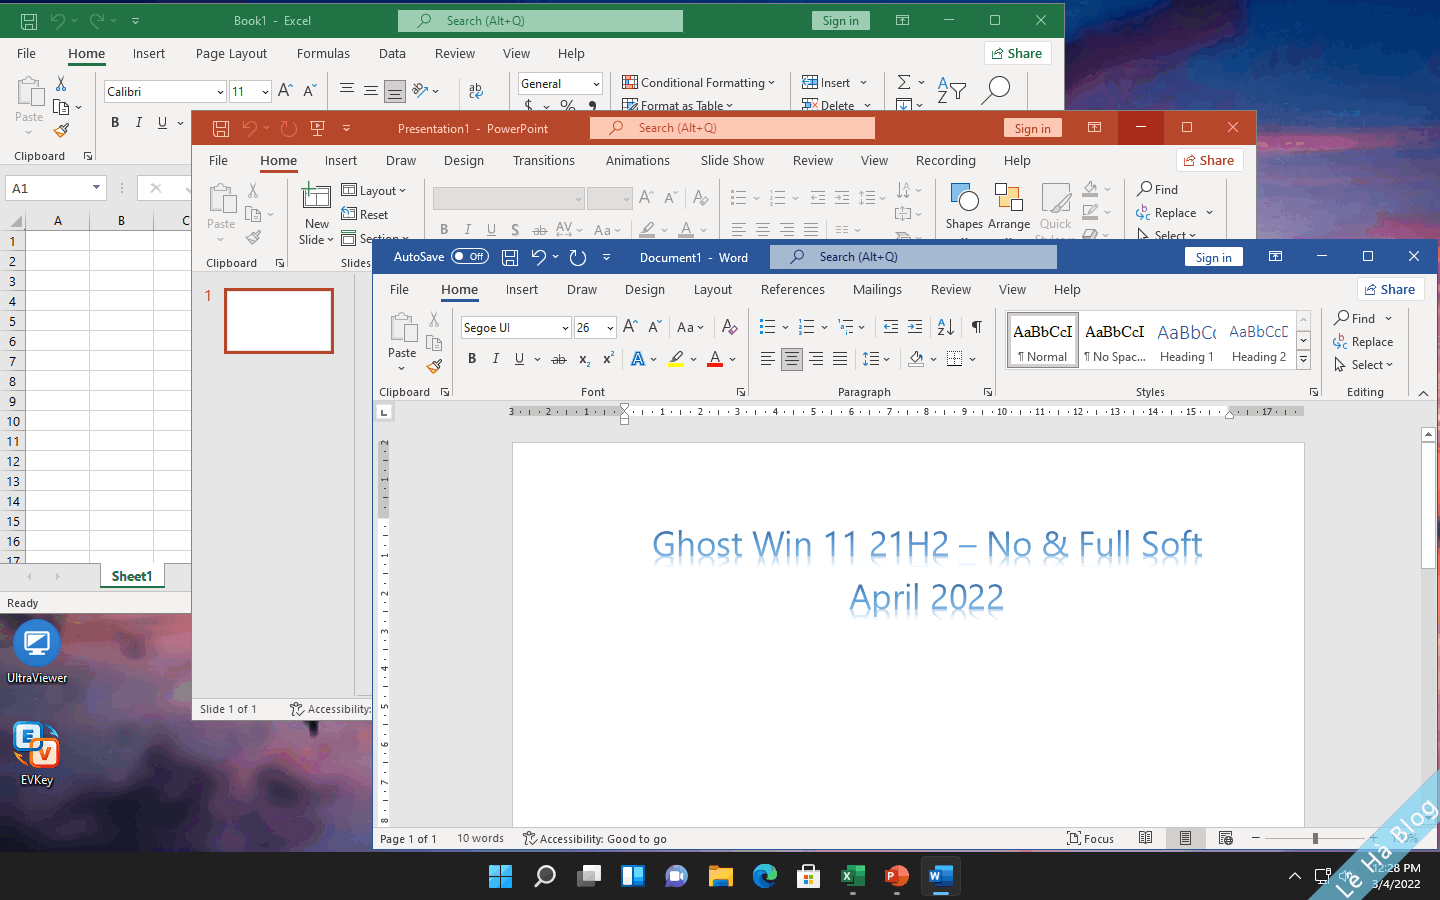Open the Layout dropdown in PowerPoint
This screenshot has width=1440, height=900.
coord(374,191)
